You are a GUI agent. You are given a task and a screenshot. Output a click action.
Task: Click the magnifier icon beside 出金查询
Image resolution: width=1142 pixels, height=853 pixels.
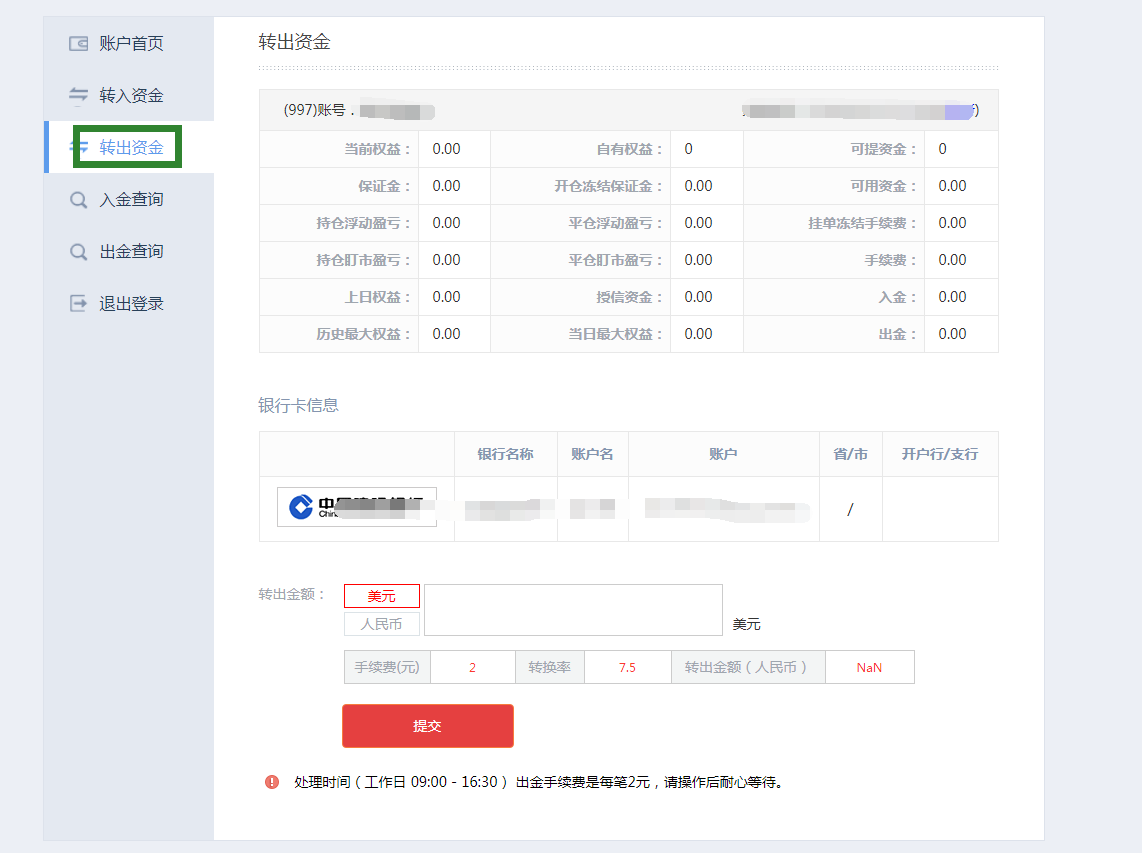[78, 252]
